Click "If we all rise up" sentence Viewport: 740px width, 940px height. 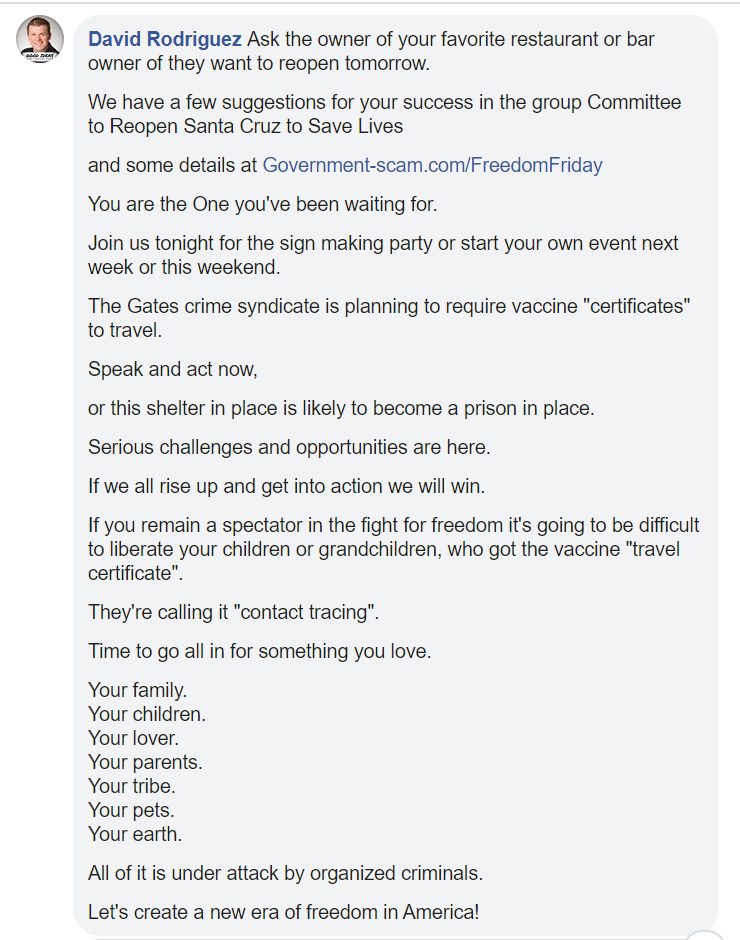pos(287,486)
